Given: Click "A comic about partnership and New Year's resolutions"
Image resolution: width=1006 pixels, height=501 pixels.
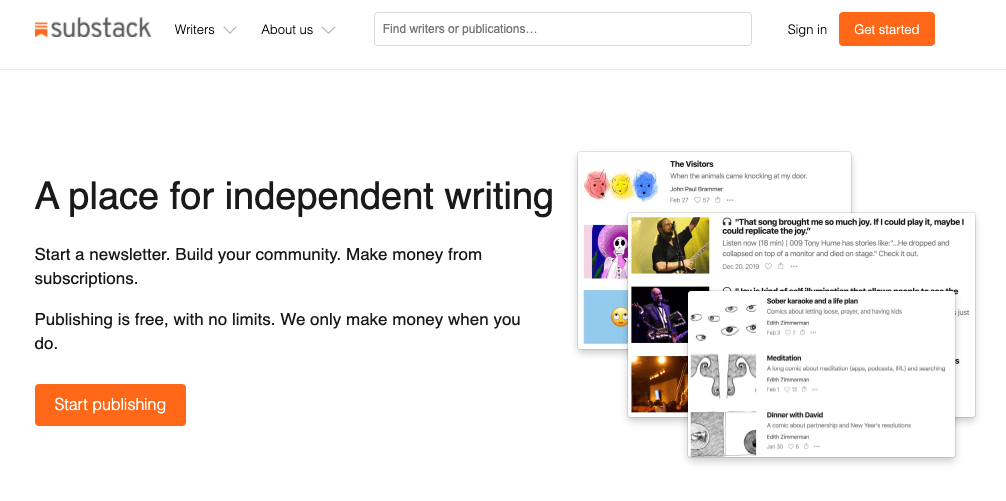Looking at the screenshot, I should tap(839, 425).
